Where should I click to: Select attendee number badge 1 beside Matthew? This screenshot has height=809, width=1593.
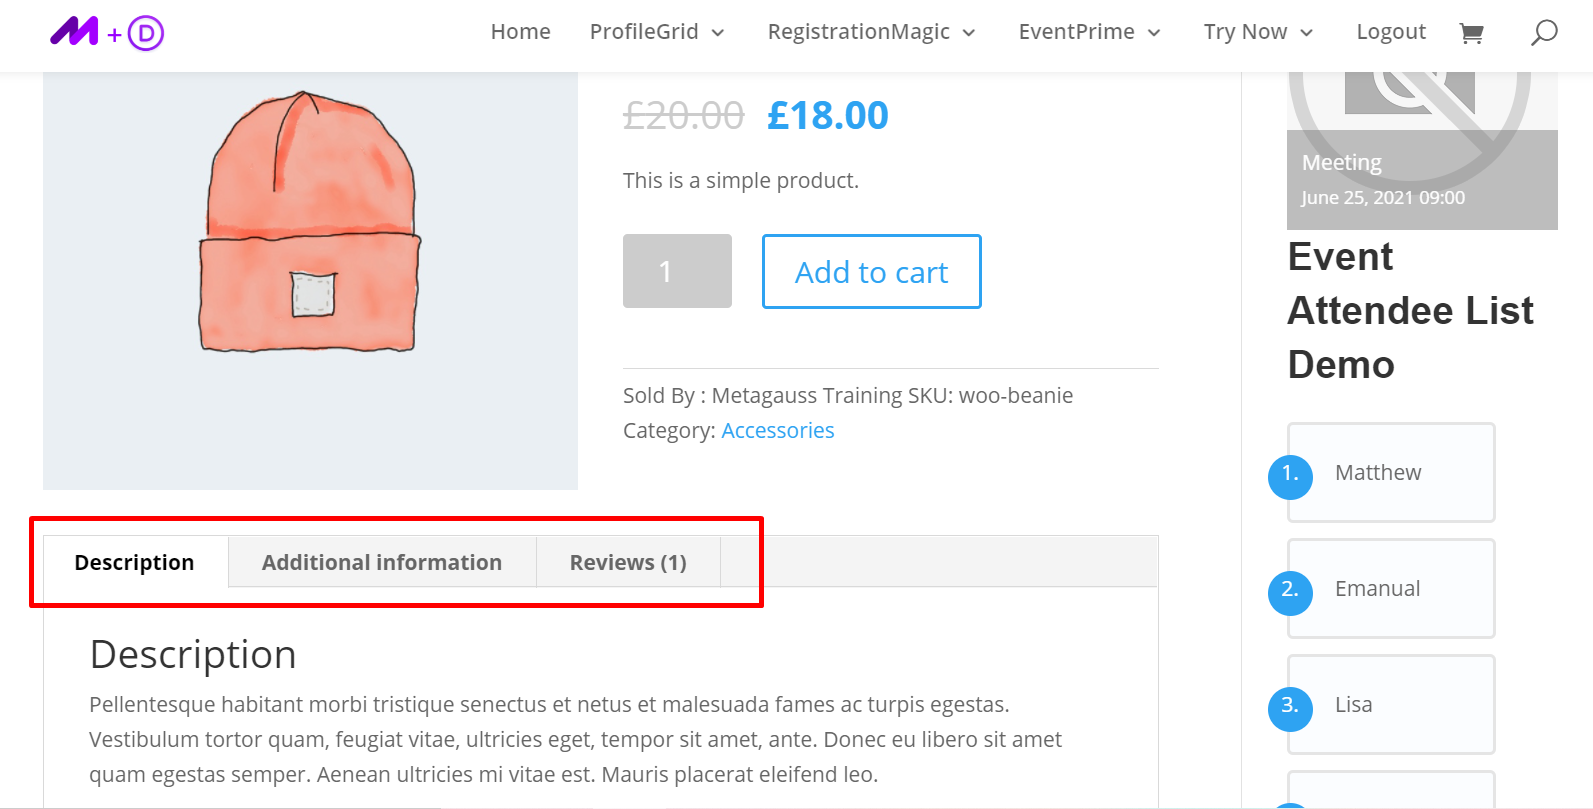point(1290,477)
